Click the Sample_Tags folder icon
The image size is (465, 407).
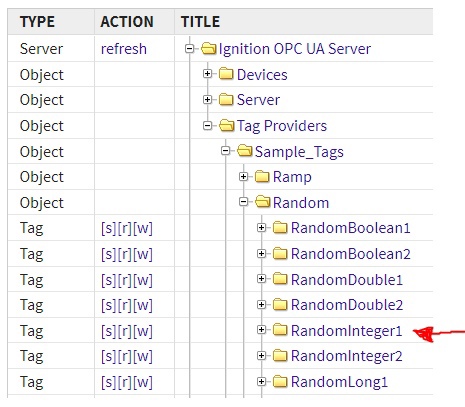(245, 151)
